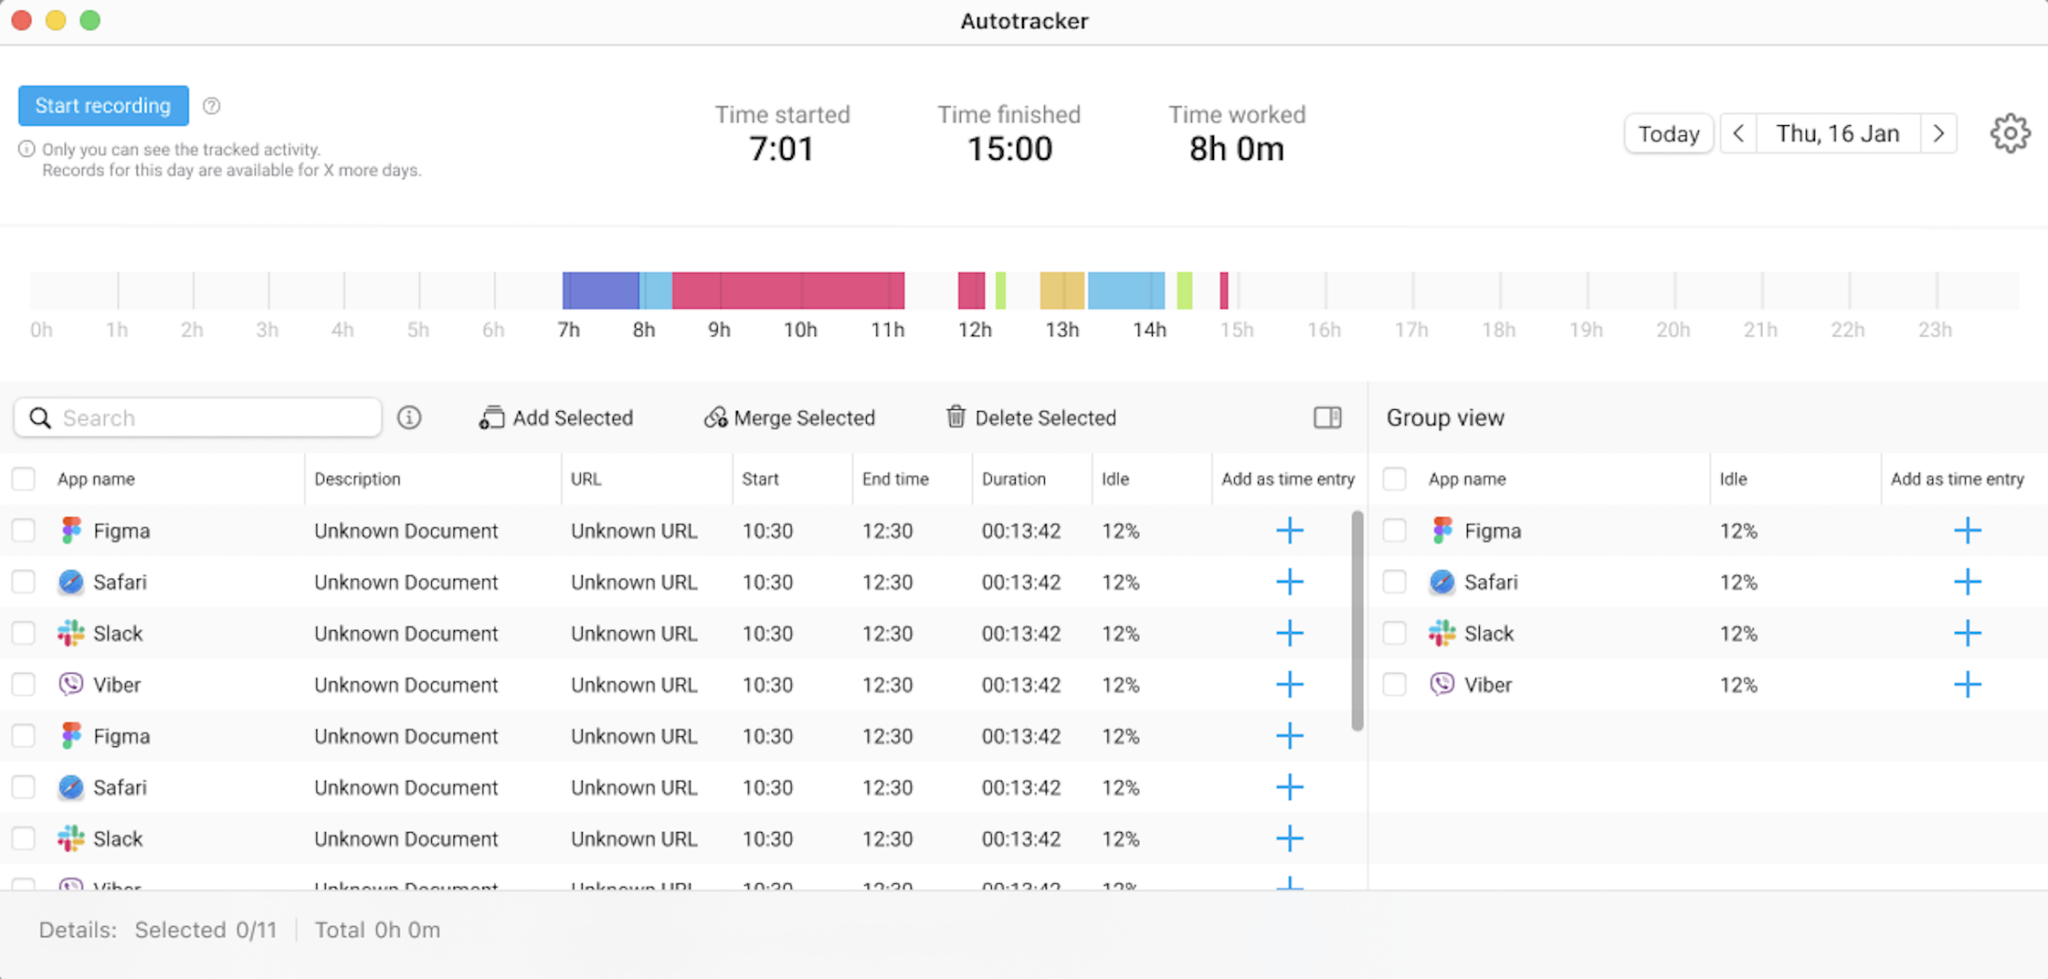The image size is (2048, 979).
Task: Add Slack group as time entry
Action: (1967, 633)
